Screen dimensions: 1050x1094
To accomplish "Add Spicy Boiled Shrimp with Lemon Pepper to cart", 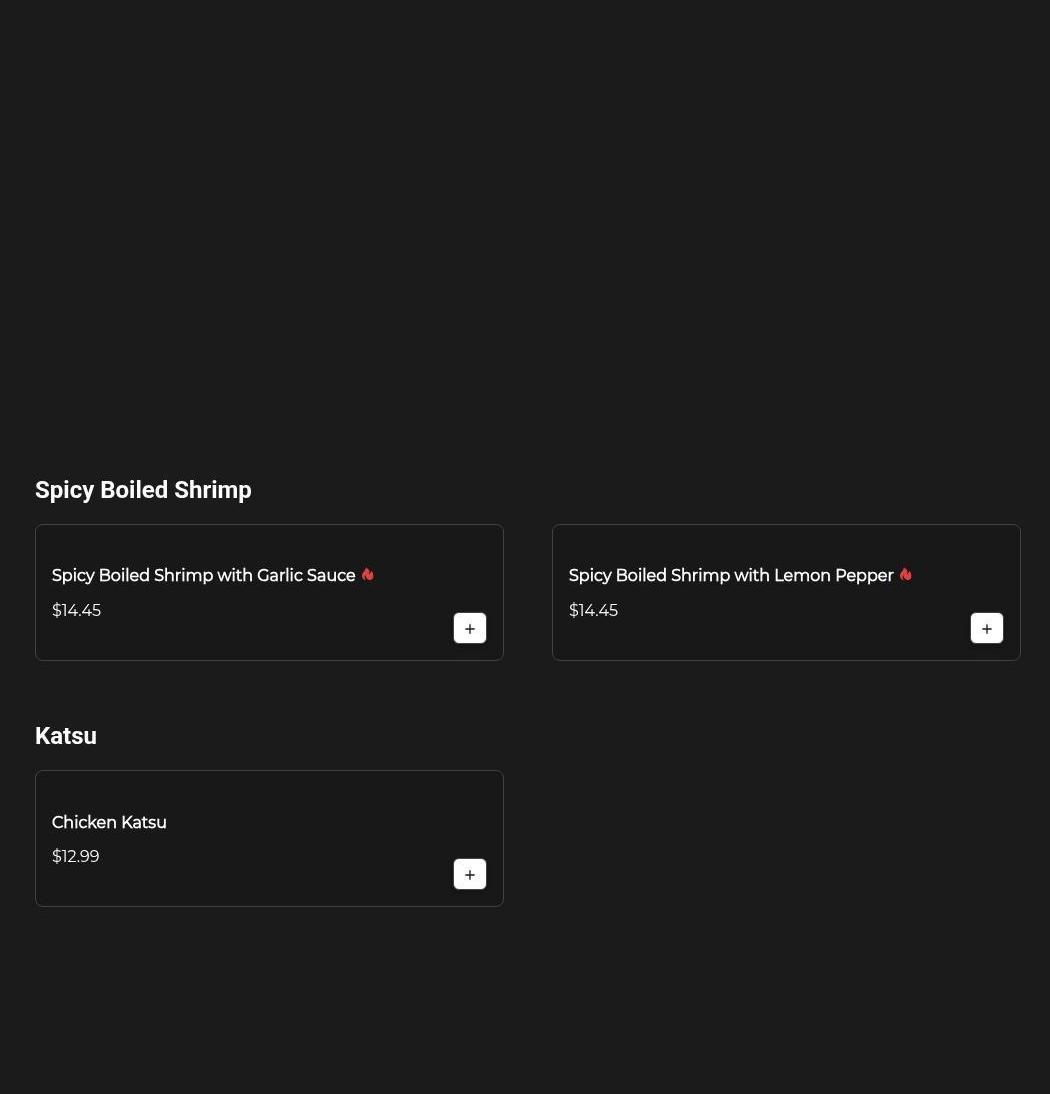I will [987, 628].
